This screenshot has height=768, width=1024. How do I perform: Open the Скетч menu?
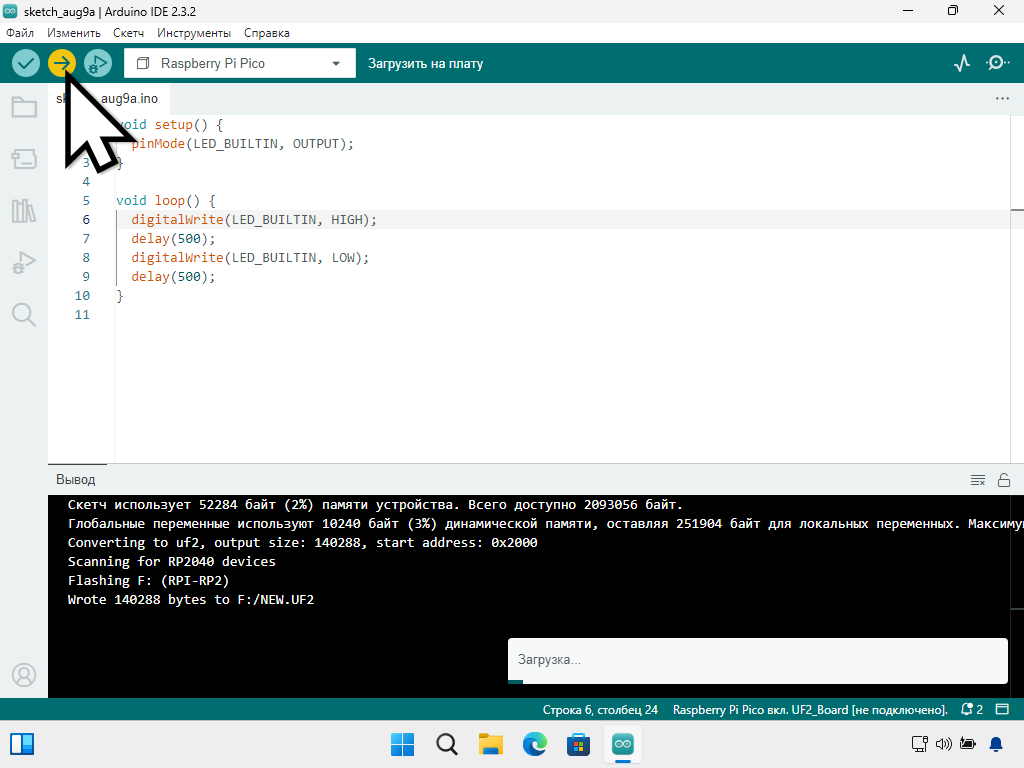pyautogui.click(x=128, y=33)
